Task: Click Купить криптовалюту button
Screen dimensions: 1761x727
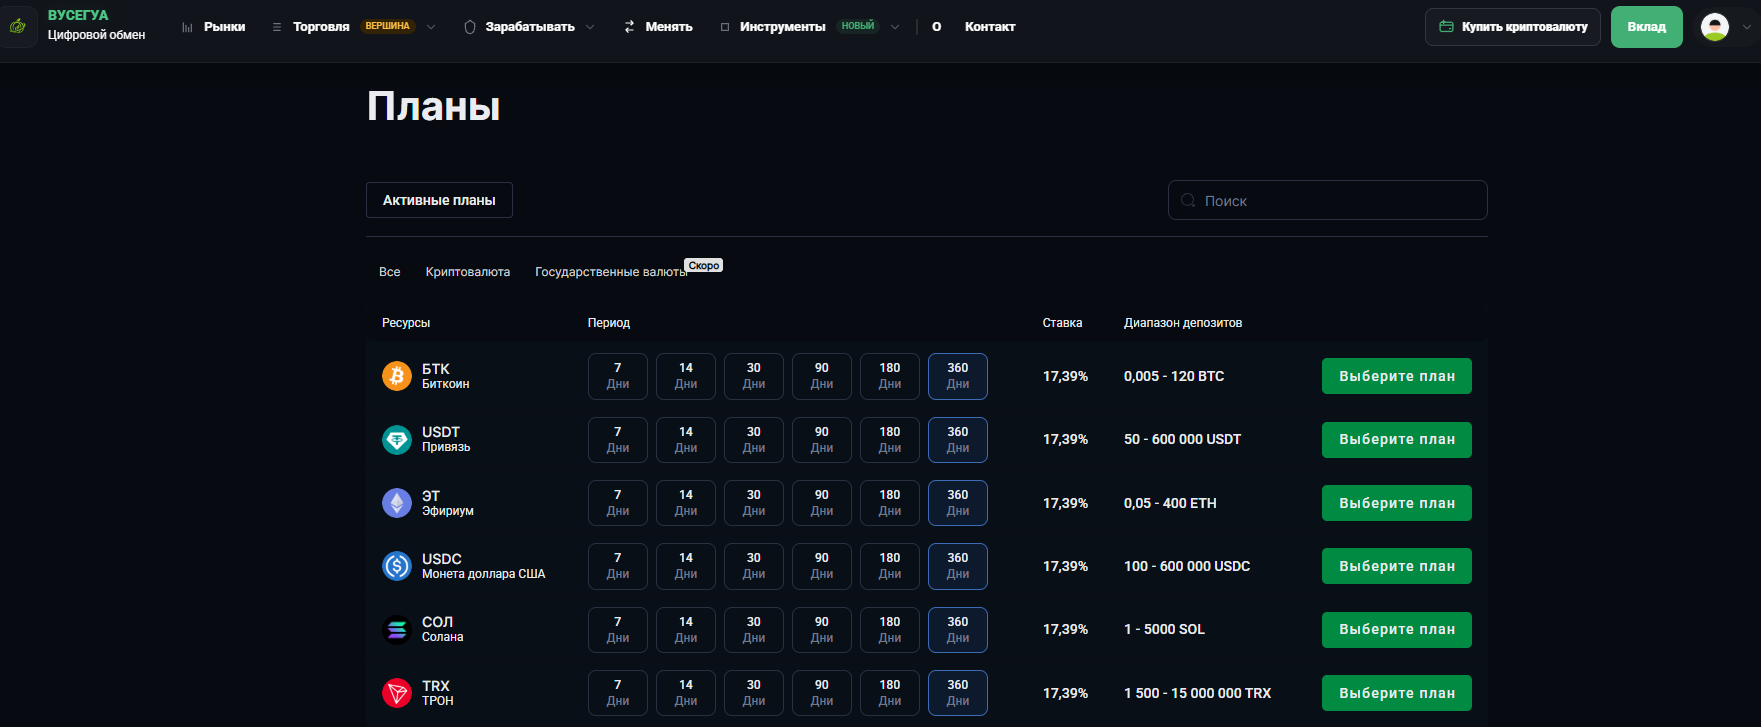Action: tap(1513, 27)
